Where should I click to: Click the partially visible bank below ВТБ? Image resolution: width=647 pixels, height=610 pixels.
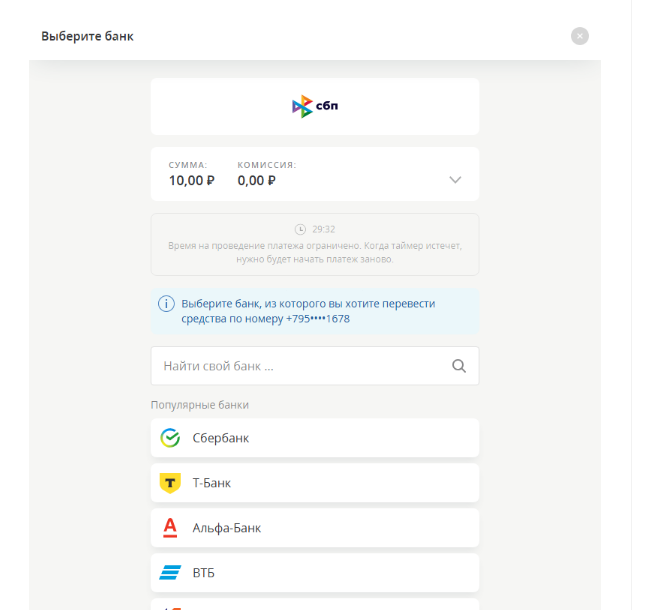pyautogui.click(x=315, y=604)
